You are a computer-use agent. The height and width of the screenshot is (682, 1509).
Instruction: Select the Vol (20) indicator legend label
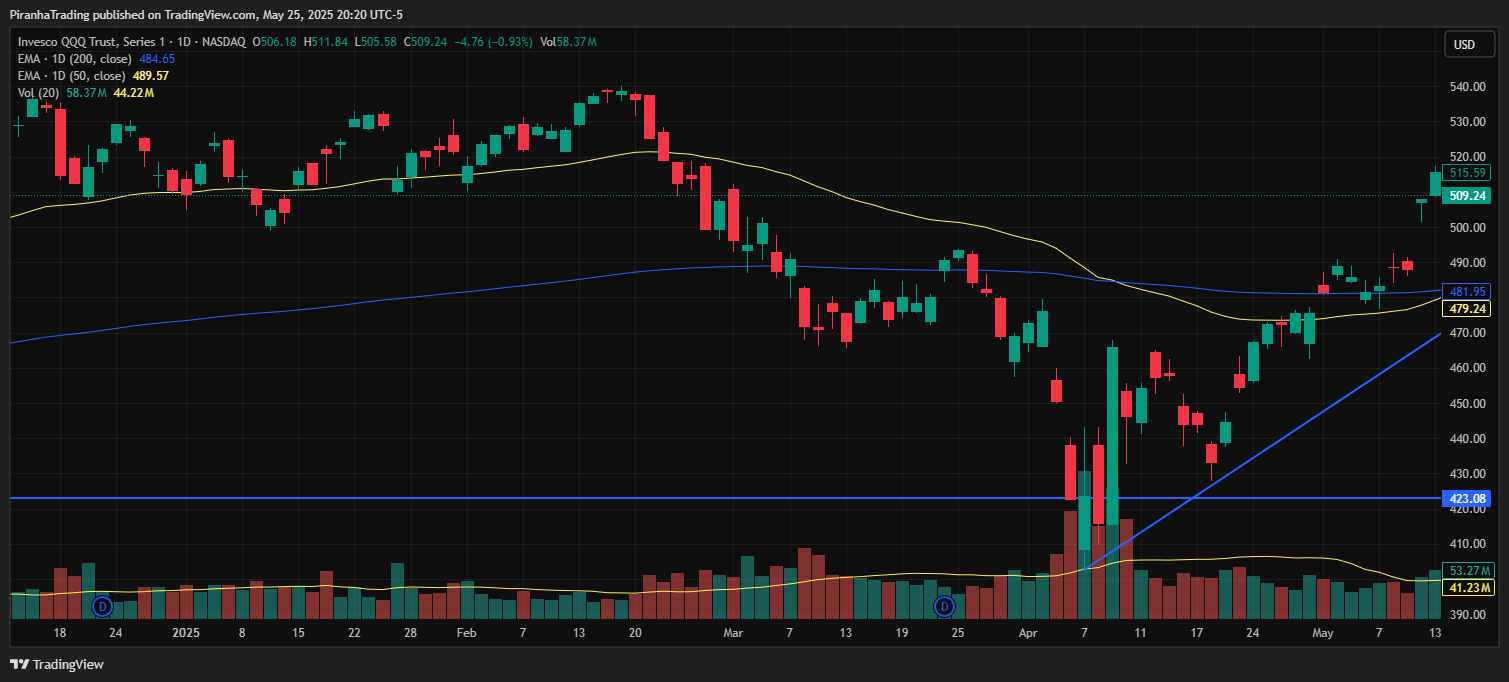point(39,93)
